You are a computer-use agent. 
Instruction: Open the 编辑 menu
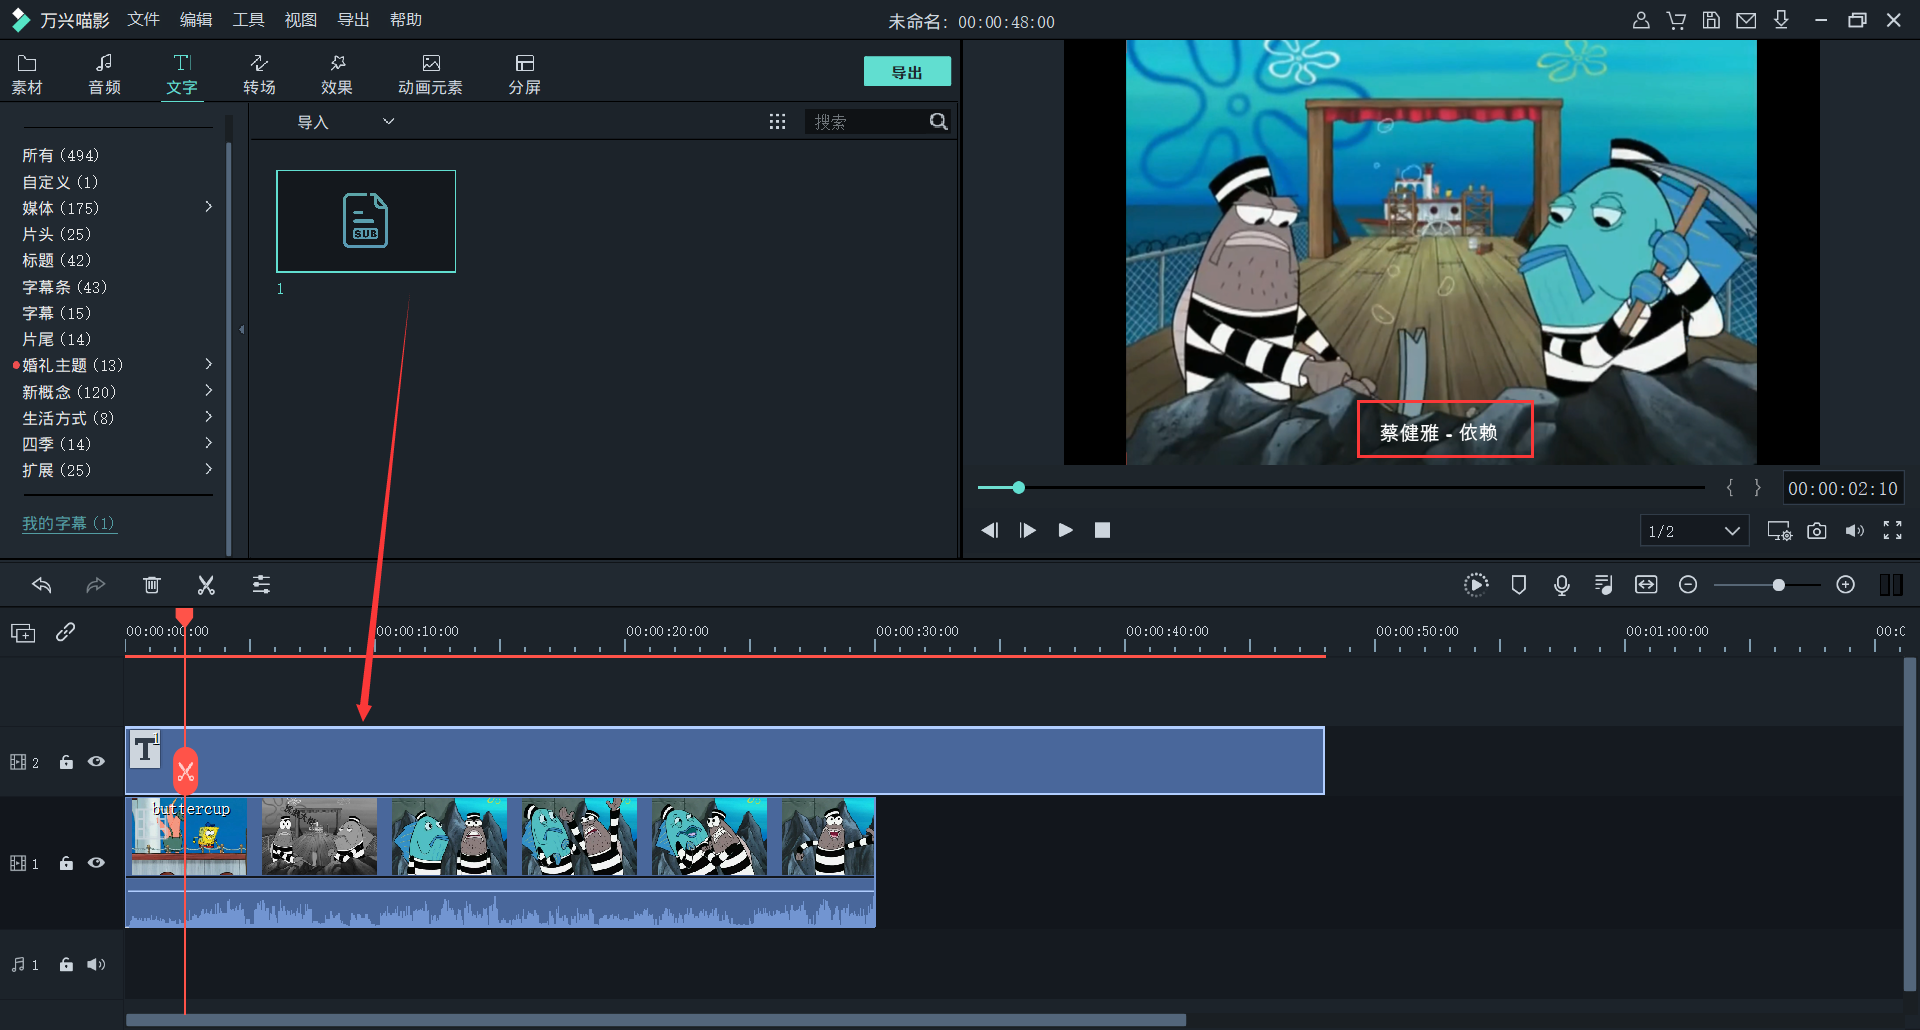click(x=196, y=20)
